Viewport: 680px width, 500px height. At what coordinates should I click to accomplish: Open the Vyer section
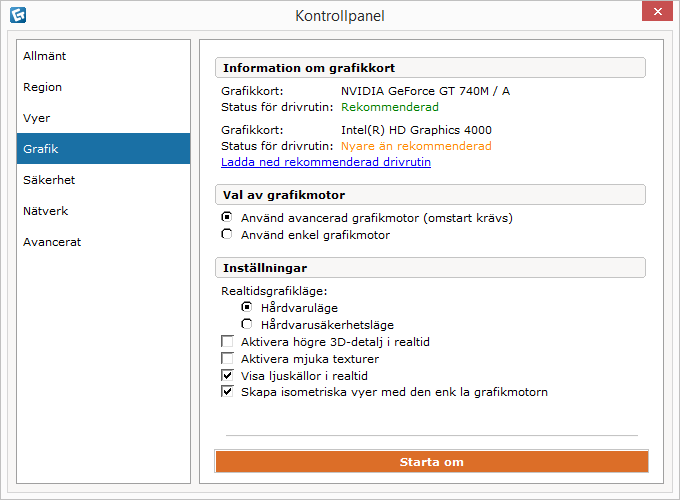(x=103, y=118)
